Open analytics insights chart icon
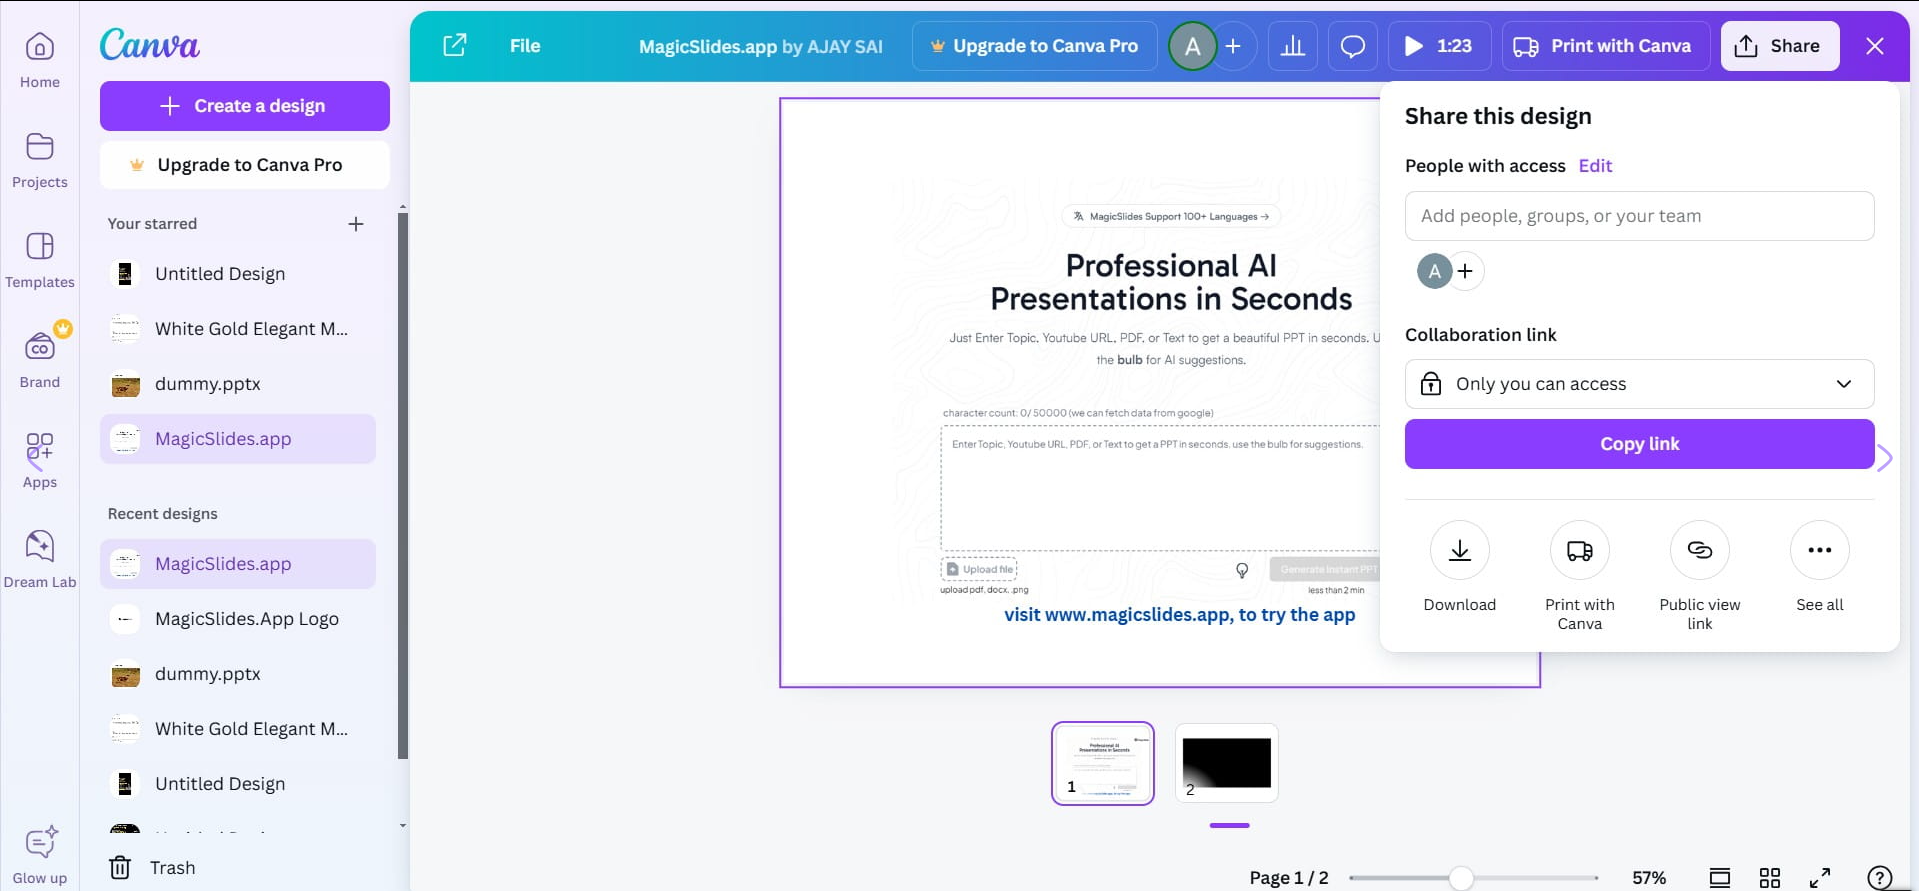 (1293, 46)
